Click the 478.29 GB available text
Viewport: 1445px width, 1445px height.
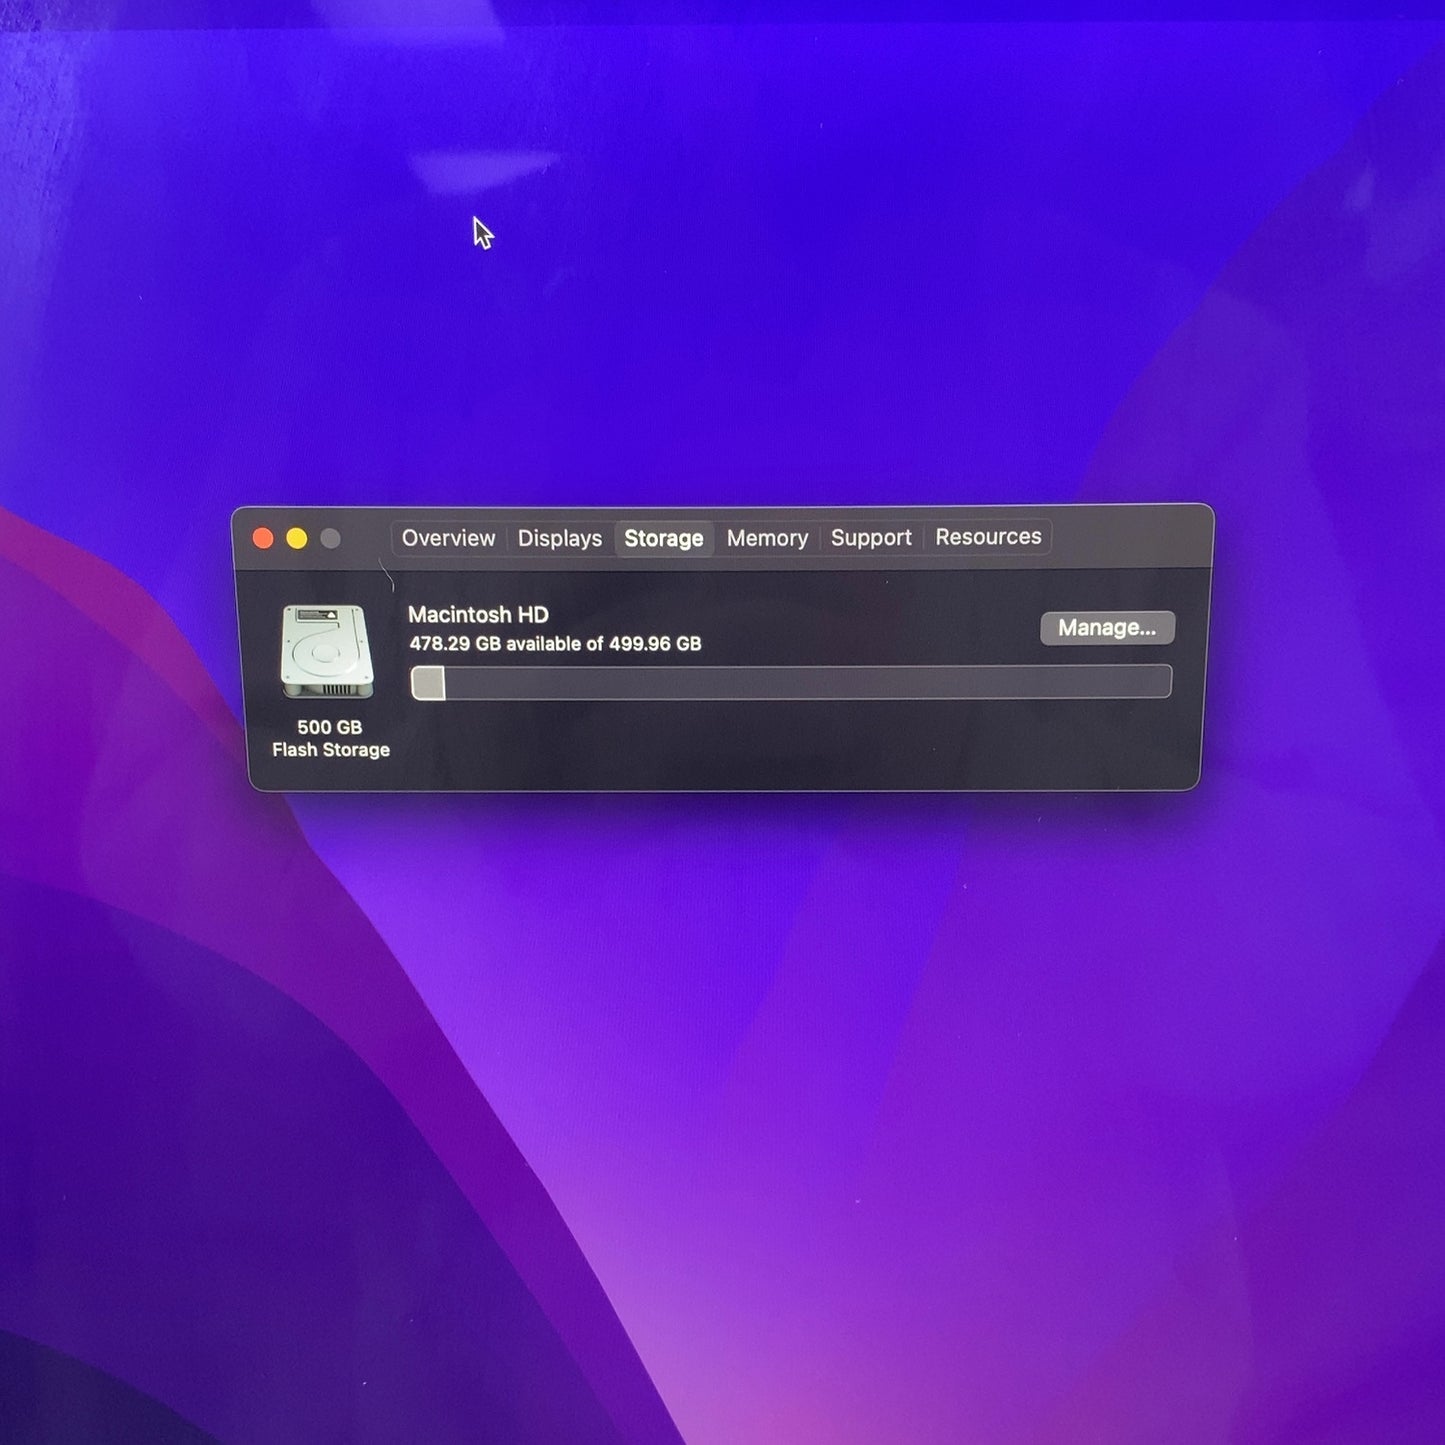(x=555, y=644)
